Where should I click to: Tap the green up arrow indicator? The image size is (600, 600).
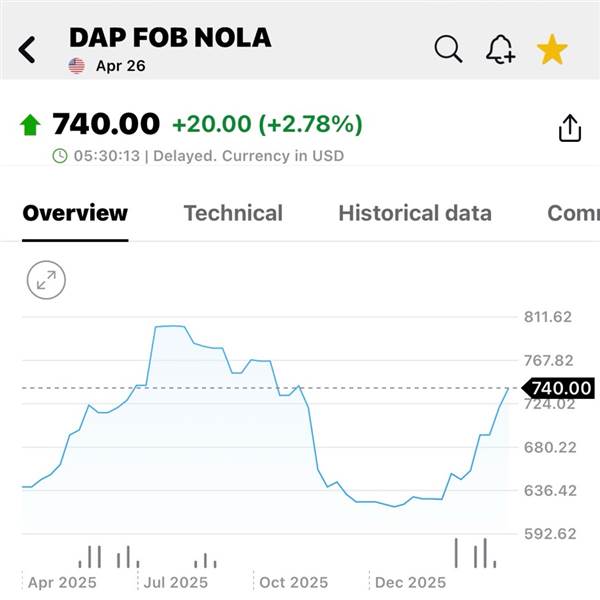click(x=30, y=125)
